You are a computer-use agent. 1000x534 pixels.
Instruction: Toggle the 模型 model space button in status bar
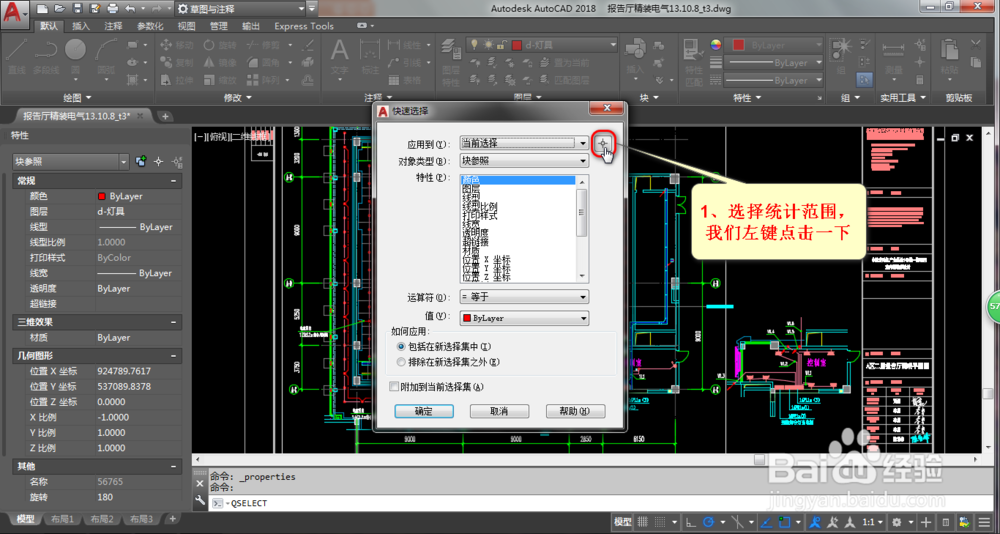tap(622, 521)
